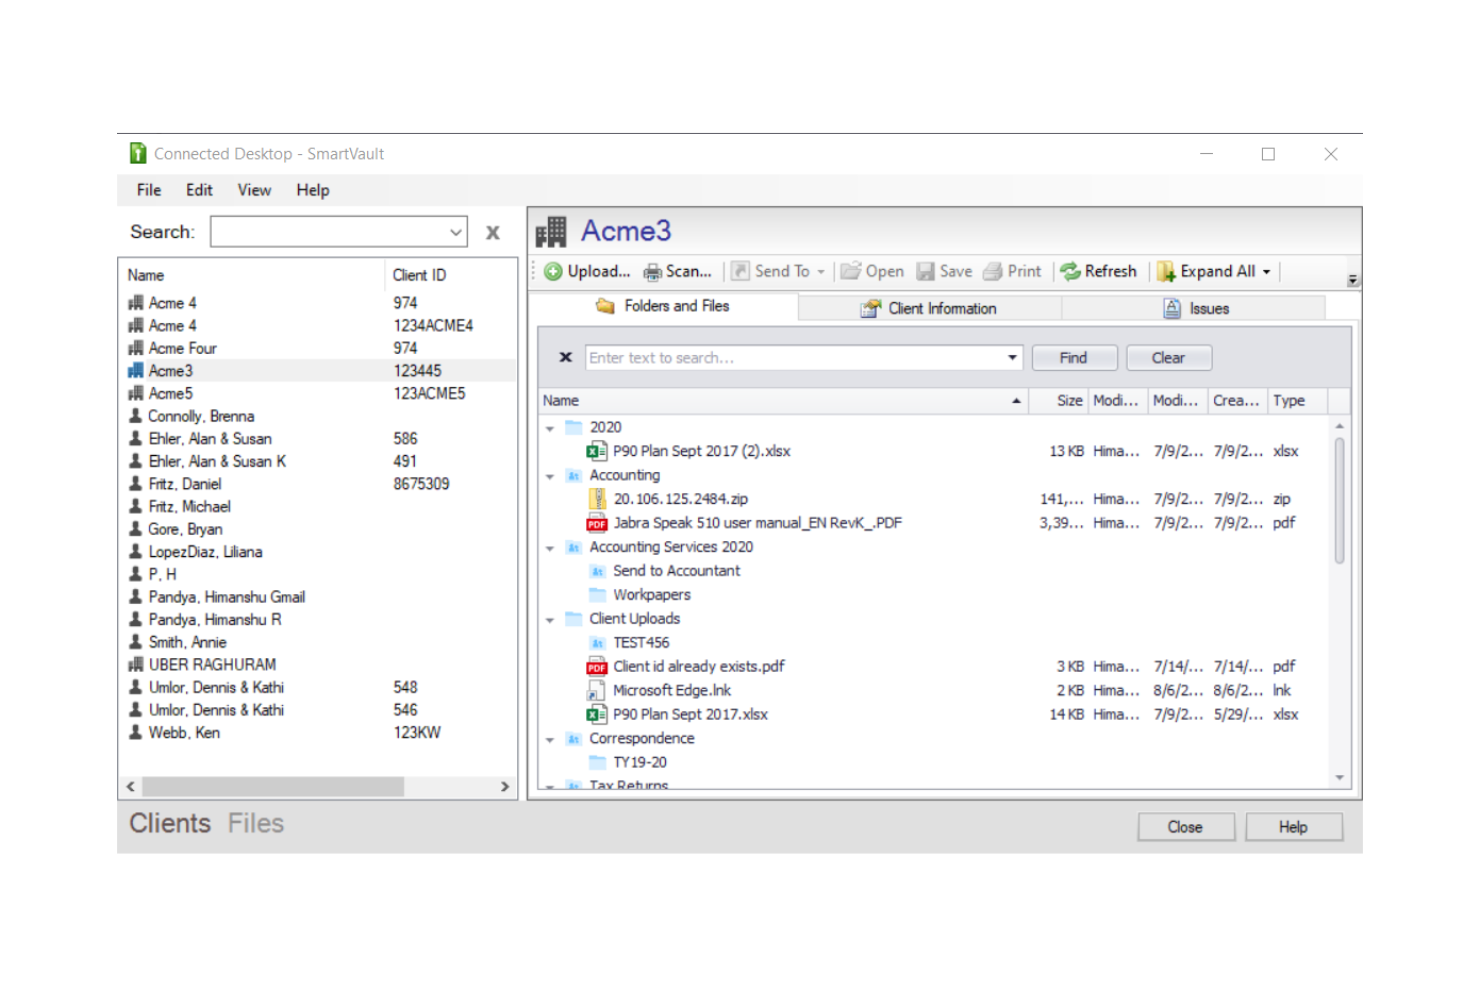Sort by the Size column header

1058,400
